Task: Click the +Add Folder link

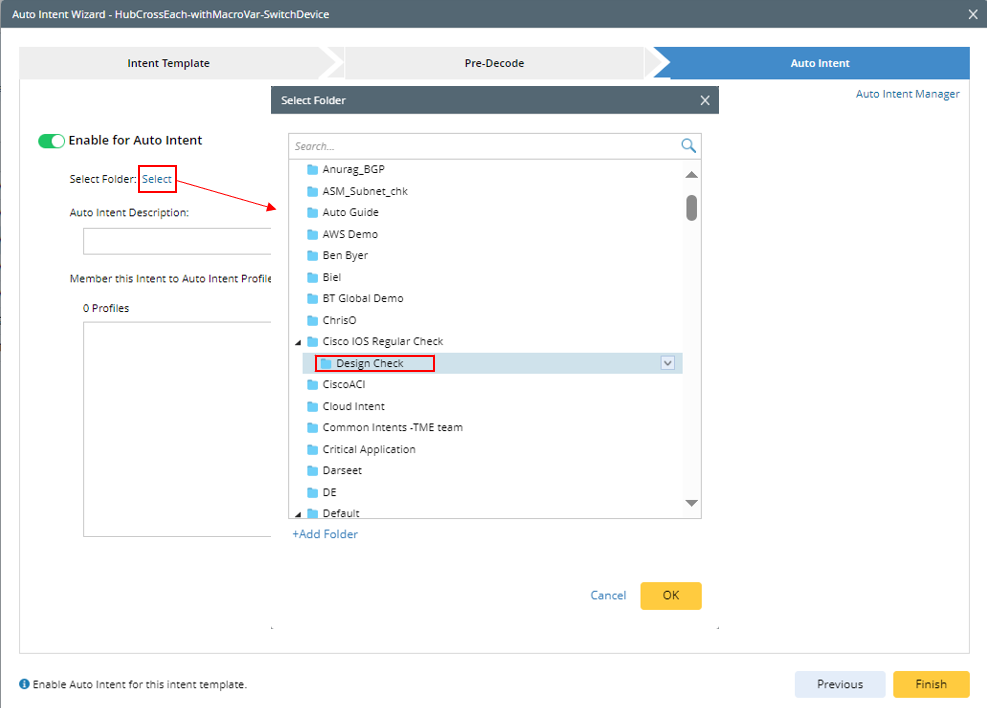Action: (325, 534)
